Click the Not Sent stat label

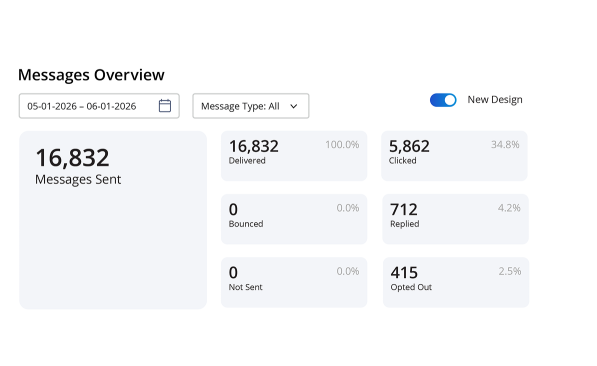[x=246, y=287]
